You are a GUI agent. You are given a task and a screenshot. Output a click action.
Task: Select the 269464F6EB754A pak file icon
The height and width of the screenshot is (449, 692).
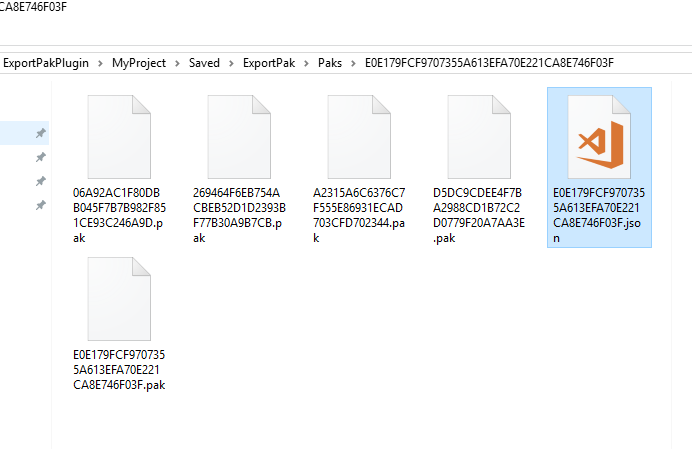[x=239, y=137]
